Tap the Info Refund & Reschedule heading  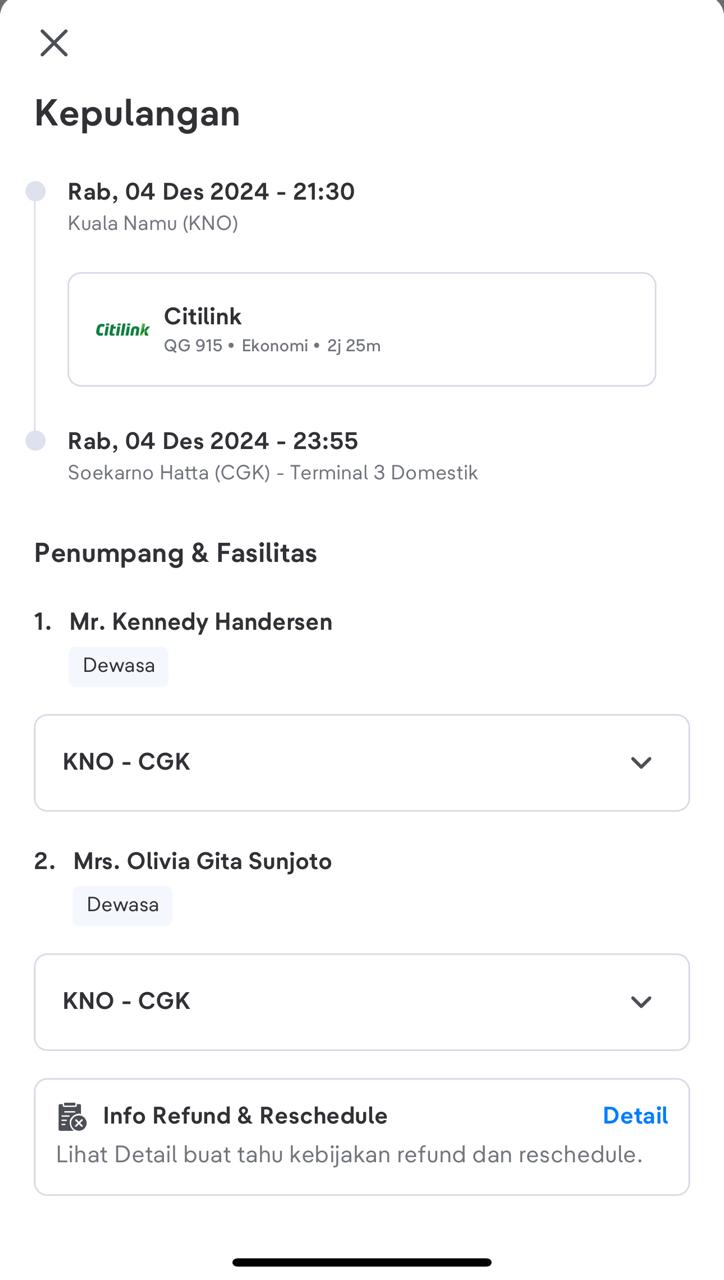[x=245, y=1116]
